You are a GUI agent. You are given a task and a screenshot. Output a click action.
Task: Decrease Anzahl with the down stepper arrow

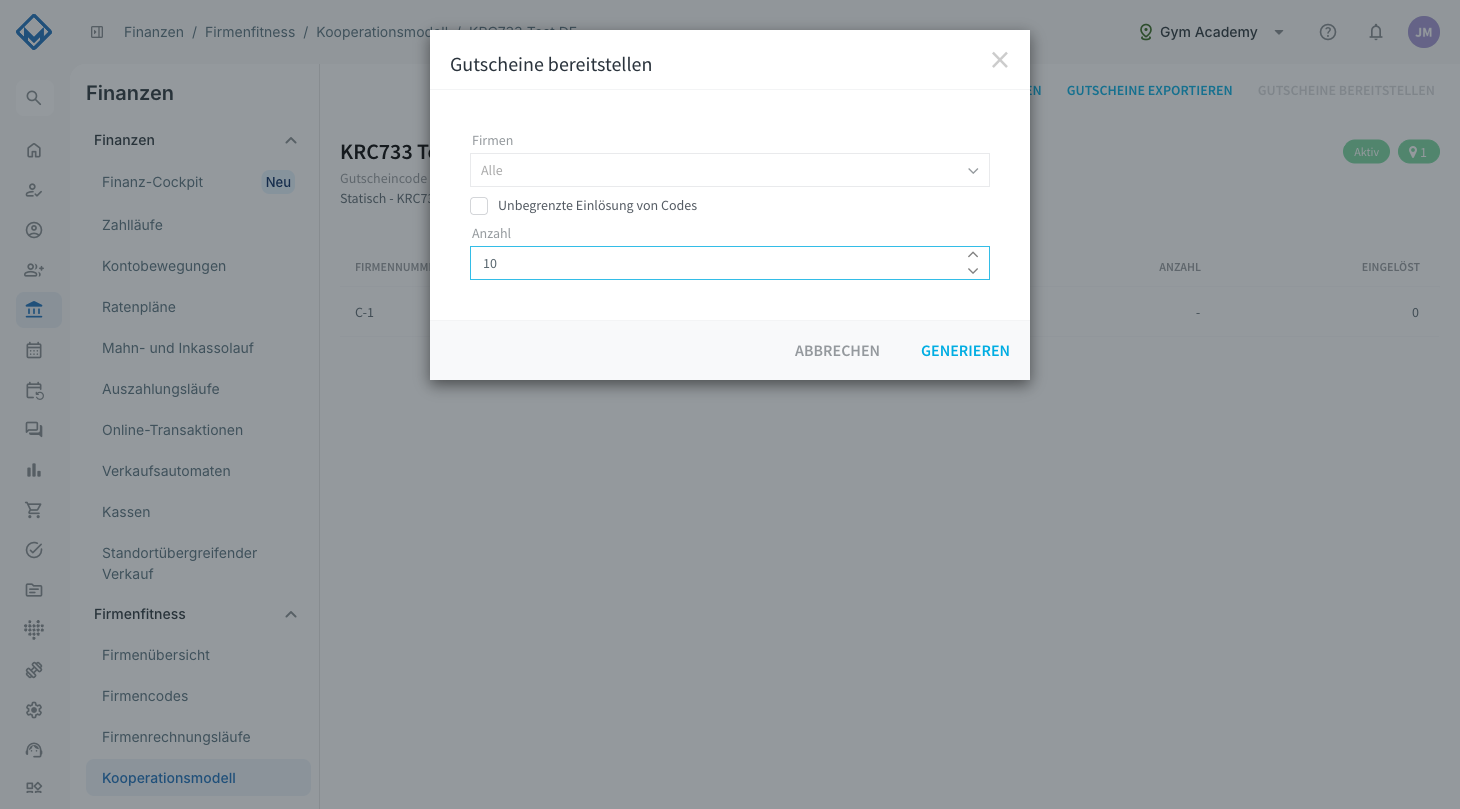(973, 271)
